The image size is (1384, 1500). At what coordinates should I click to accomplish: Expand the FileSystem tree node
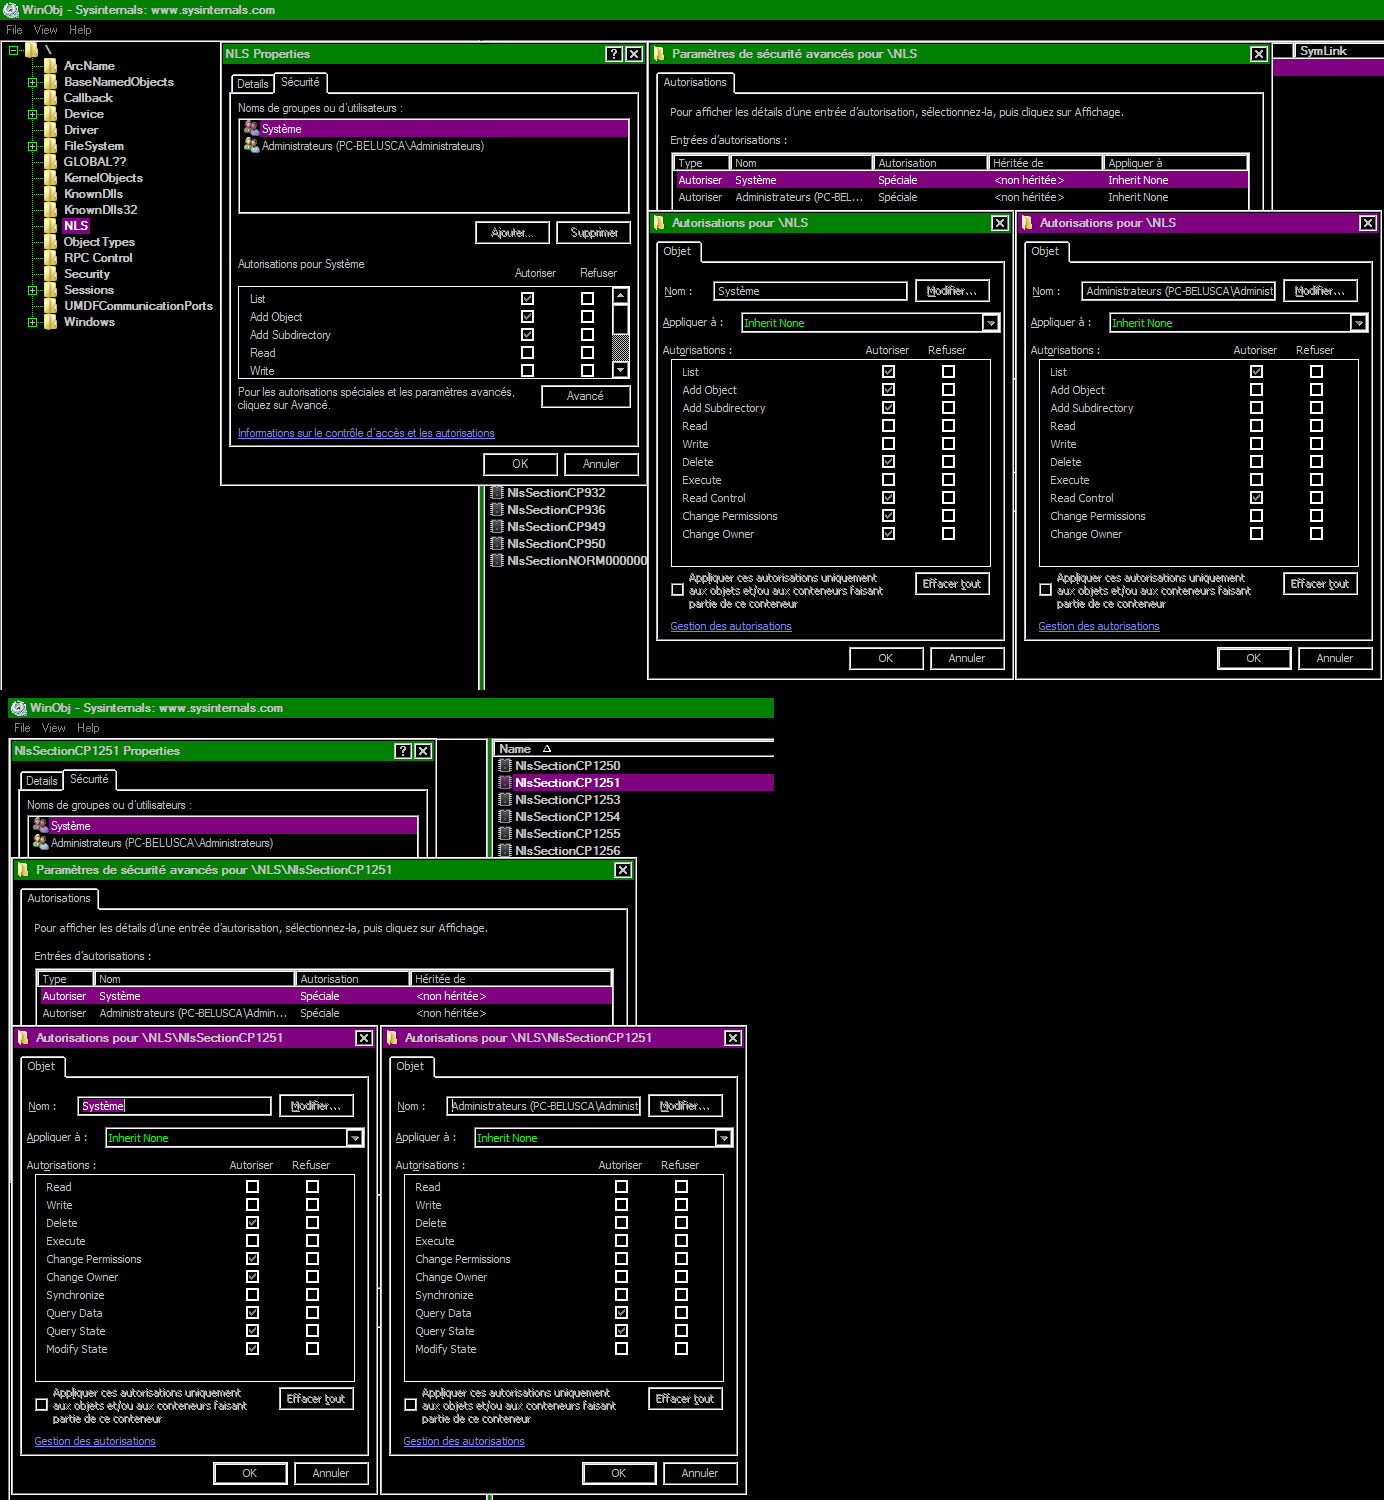coord(33,145)
